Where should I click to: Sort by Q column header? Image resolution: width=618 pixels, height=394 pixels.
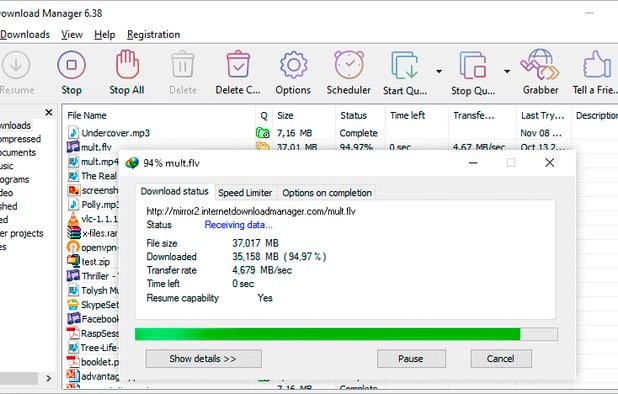264,115
